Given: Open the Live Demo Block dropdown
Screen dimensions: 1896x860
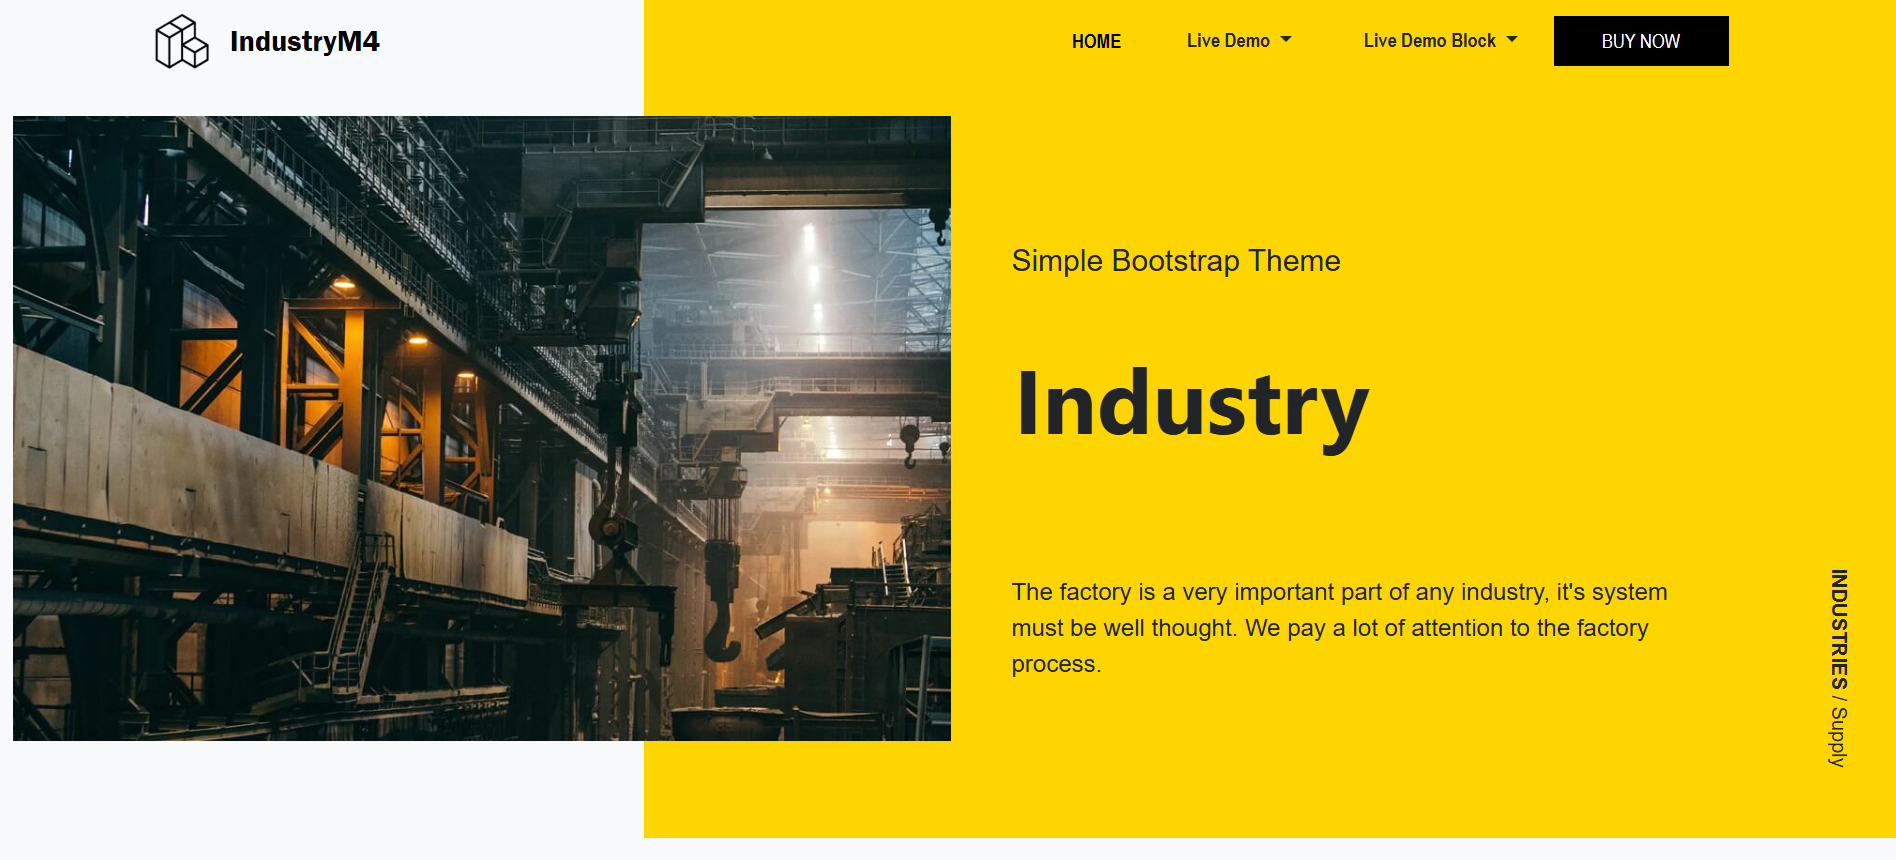Looking at the screenshot, I should tap(1429, 41).
